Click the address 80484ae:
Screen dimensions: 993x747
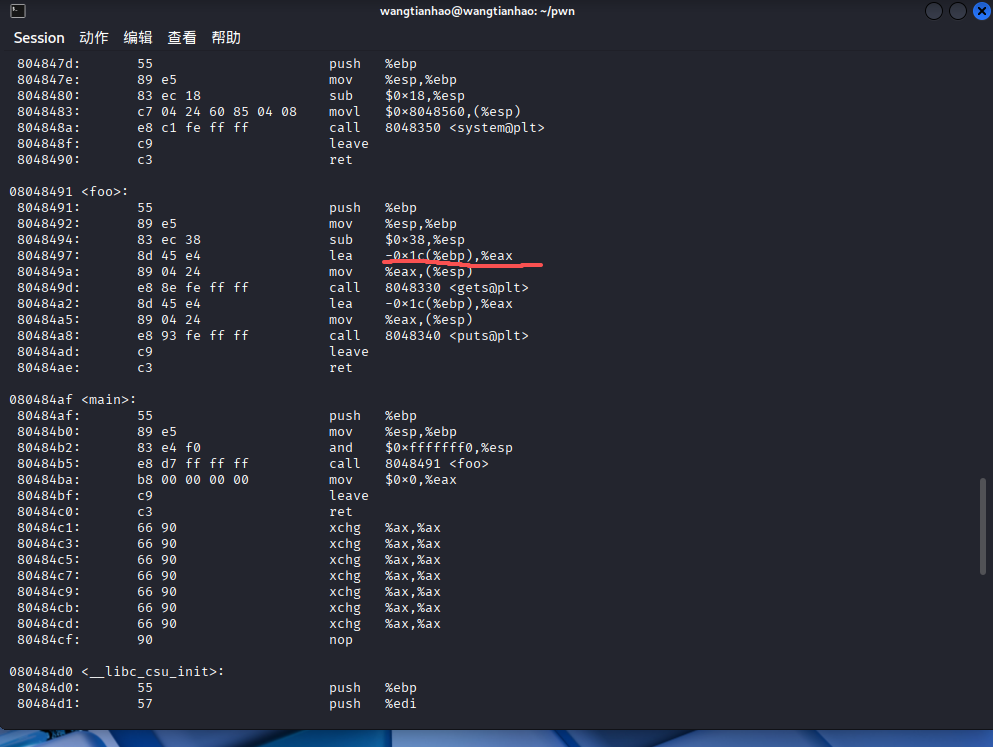coord(49,368)
